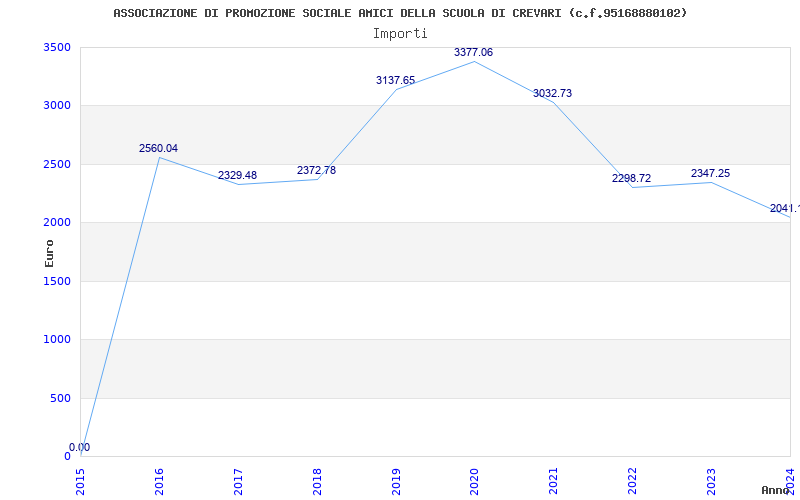Click the data label 2347.25
Viewport: 800px width, 500px height.
[710, 173]
